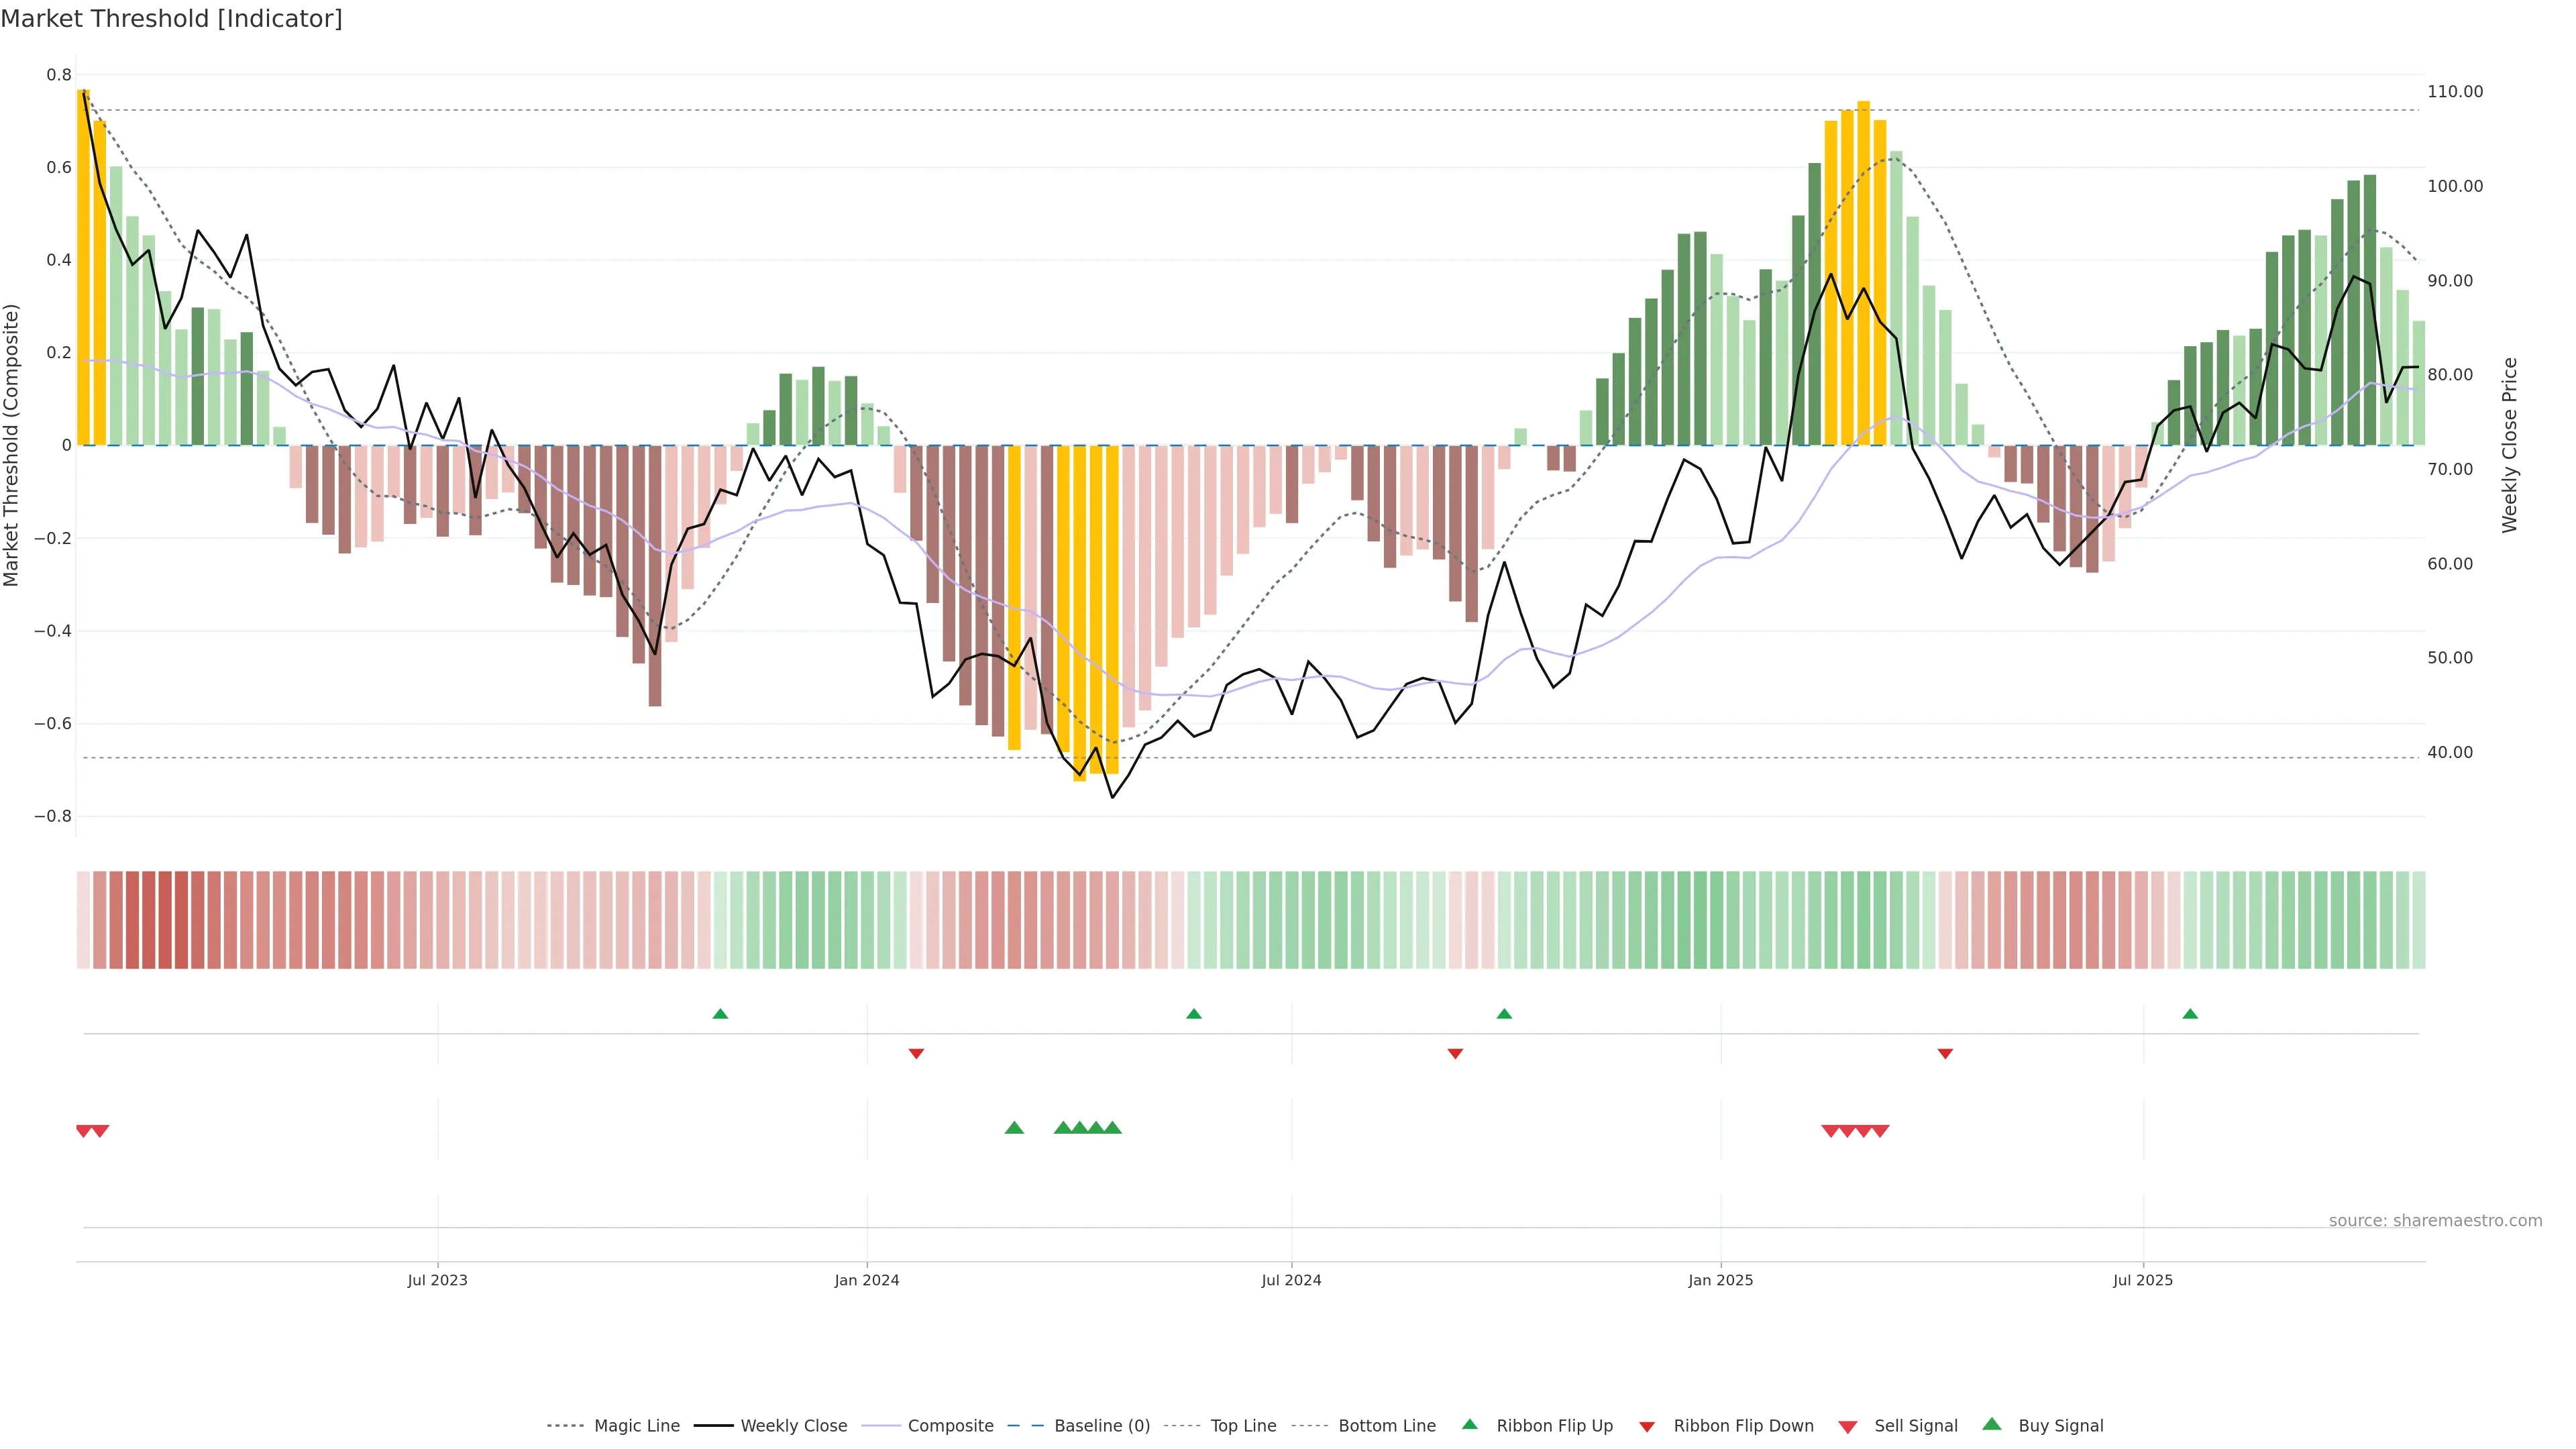Click the isolated leftmost green buy signal triangle
Viewport: 2576px width, 1449px height.
pyautogui.click(x=1014, y=1128)
